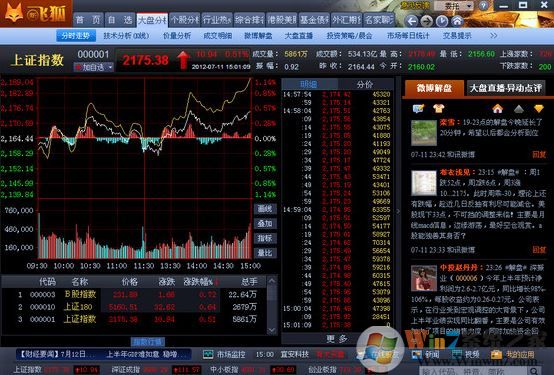Switch to 行业热点 main tab
Image resolution: width=554 pixels, height=375 pixels.
[x=217, y=20]
